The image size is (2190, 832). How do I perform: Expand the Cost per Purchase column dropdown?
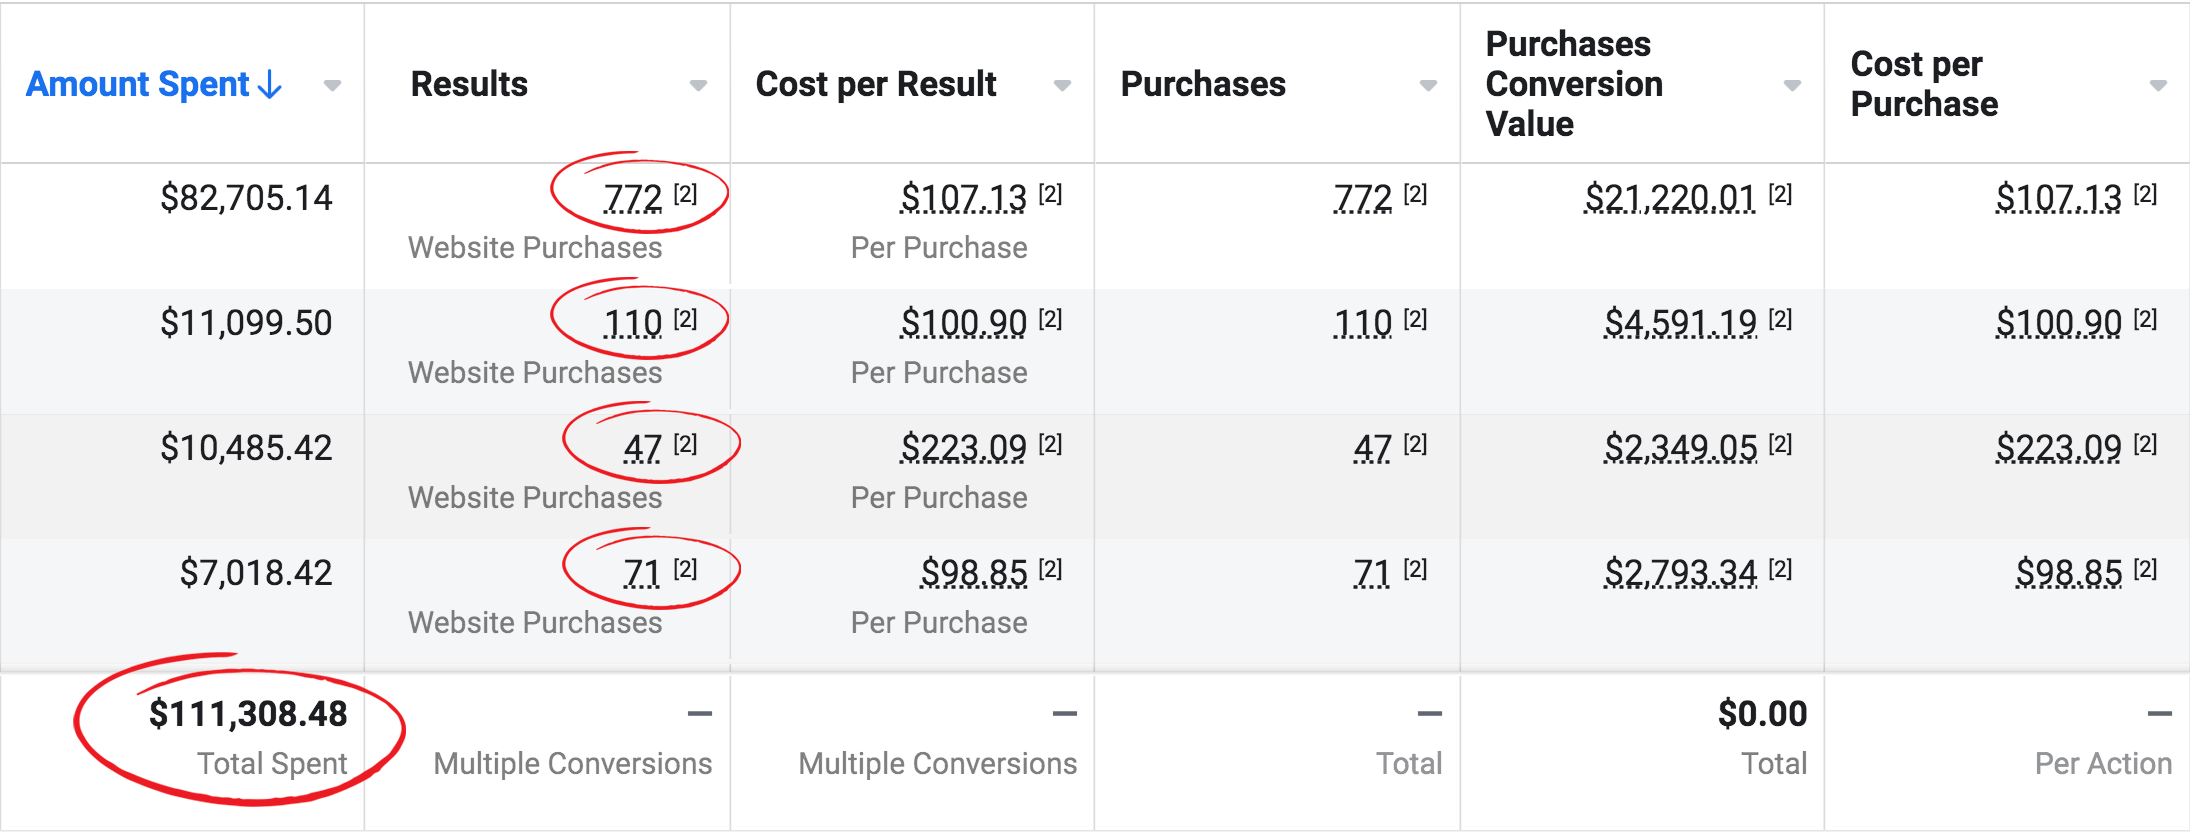pyautogui.click(x=2158, y=86)
